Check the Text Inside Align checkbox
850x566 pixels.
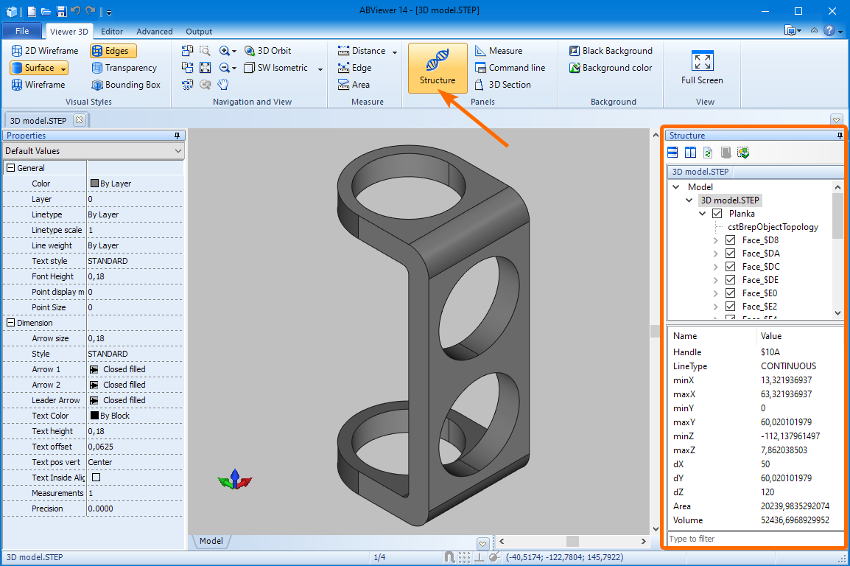[x=96, y=477]
